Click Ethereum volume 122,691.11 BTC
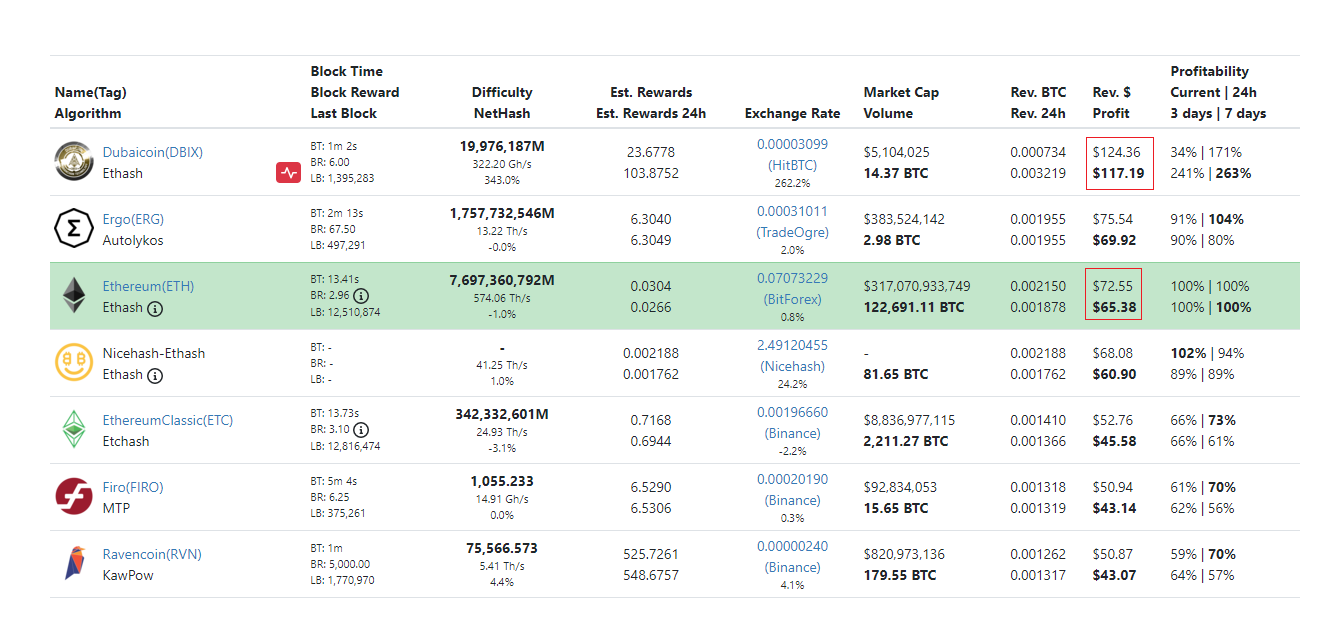 913,307
